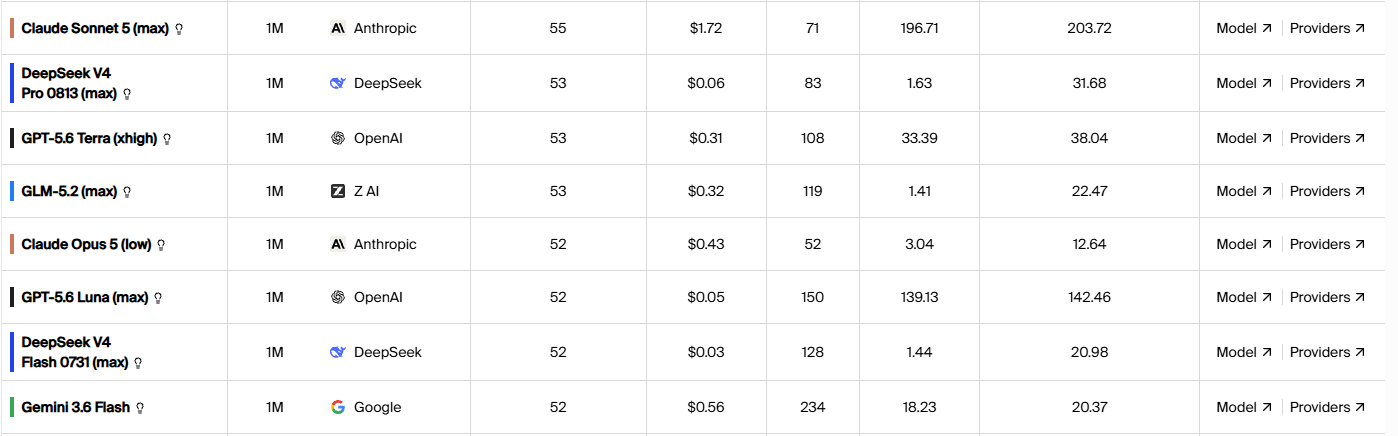Click the lightbulb icon beside GLM-5.2 (max)
This screenshot has height=436, width=1398.
coord(127,192)
